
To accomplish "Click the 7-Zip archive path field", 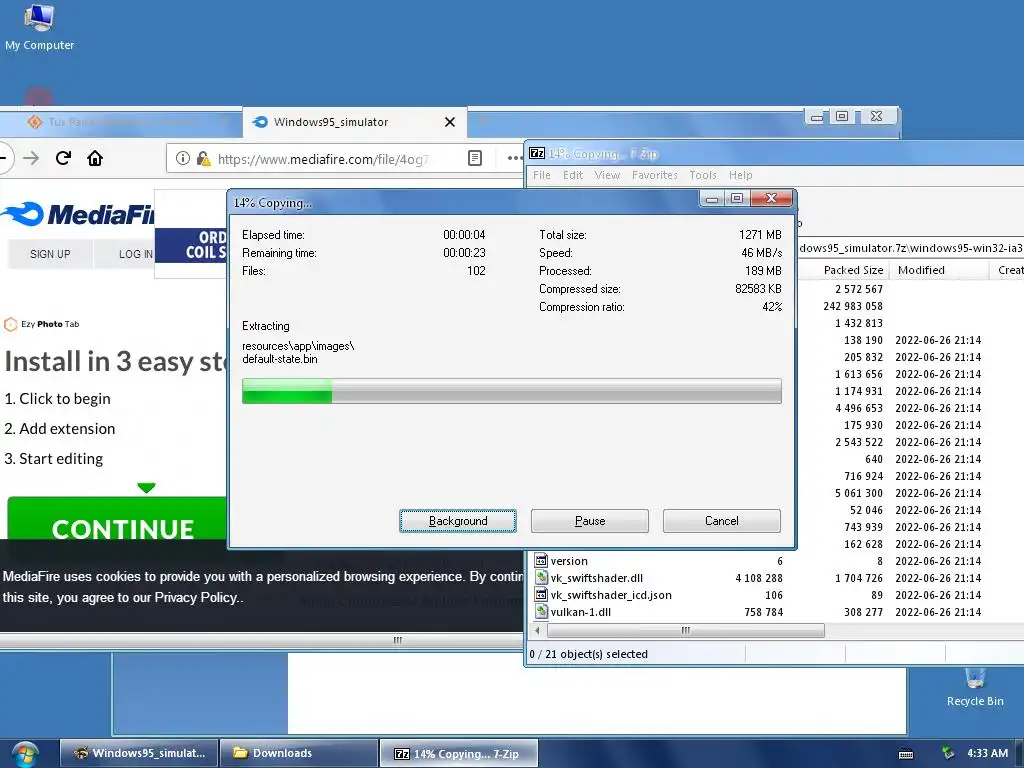I will pyautogui.click(x=910, y=248).
